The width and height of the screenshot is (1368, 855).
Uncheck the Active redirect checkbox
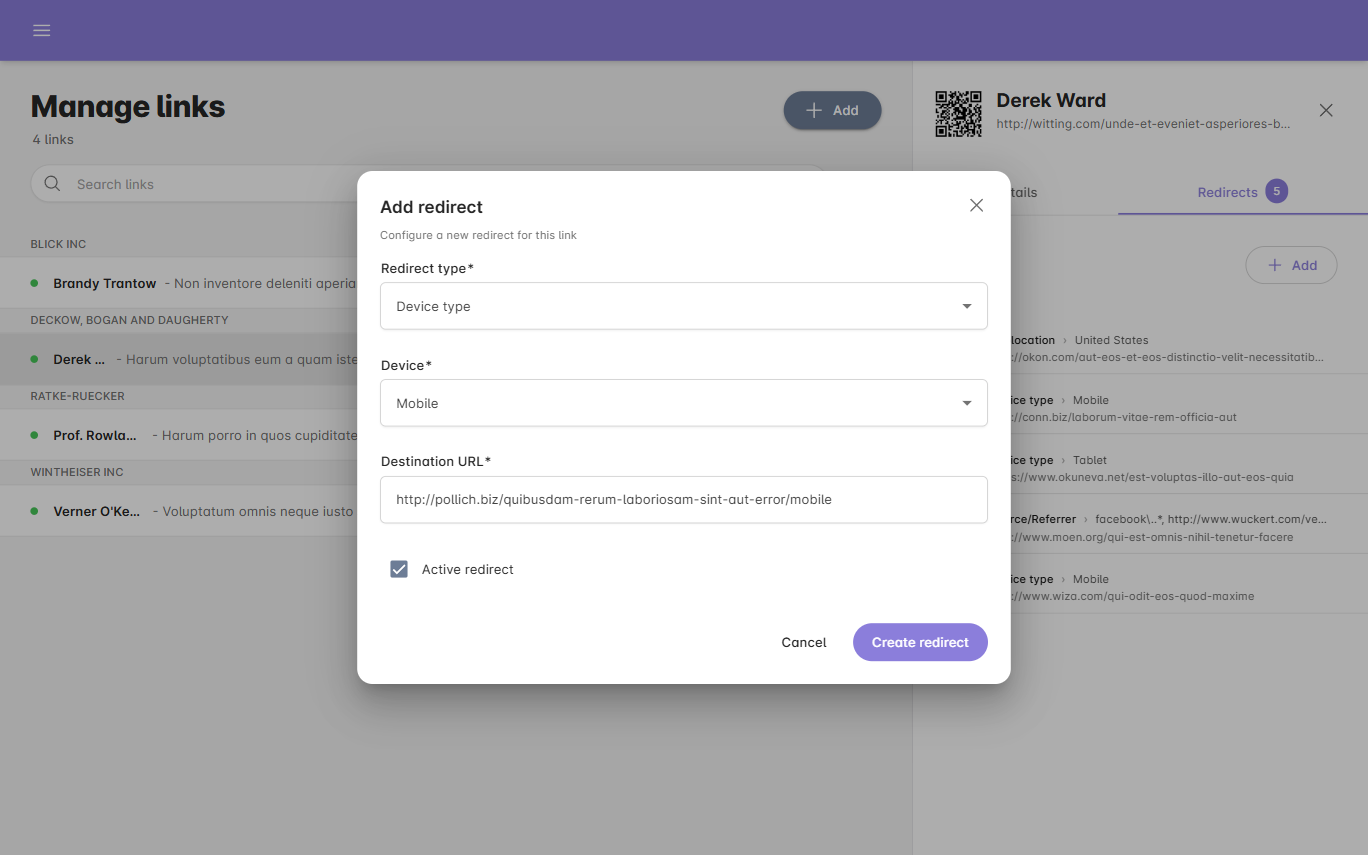coord(399,569)
